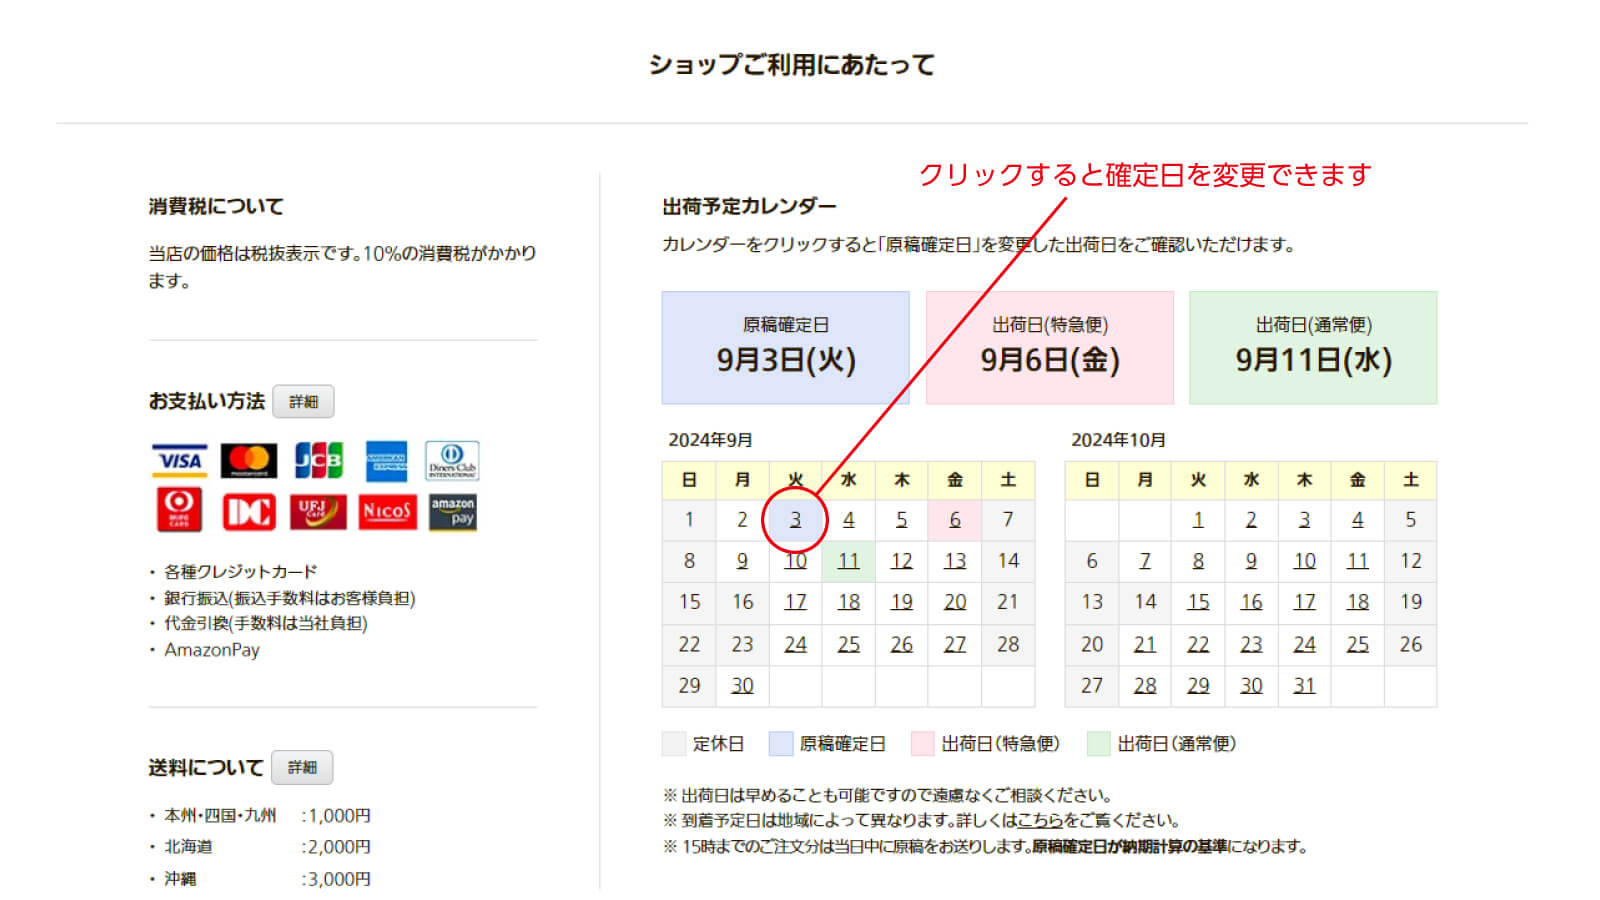The image size is (1600, 900).
Task: Open 送料について 詳細 button
Action: click(x=302, y=768)
